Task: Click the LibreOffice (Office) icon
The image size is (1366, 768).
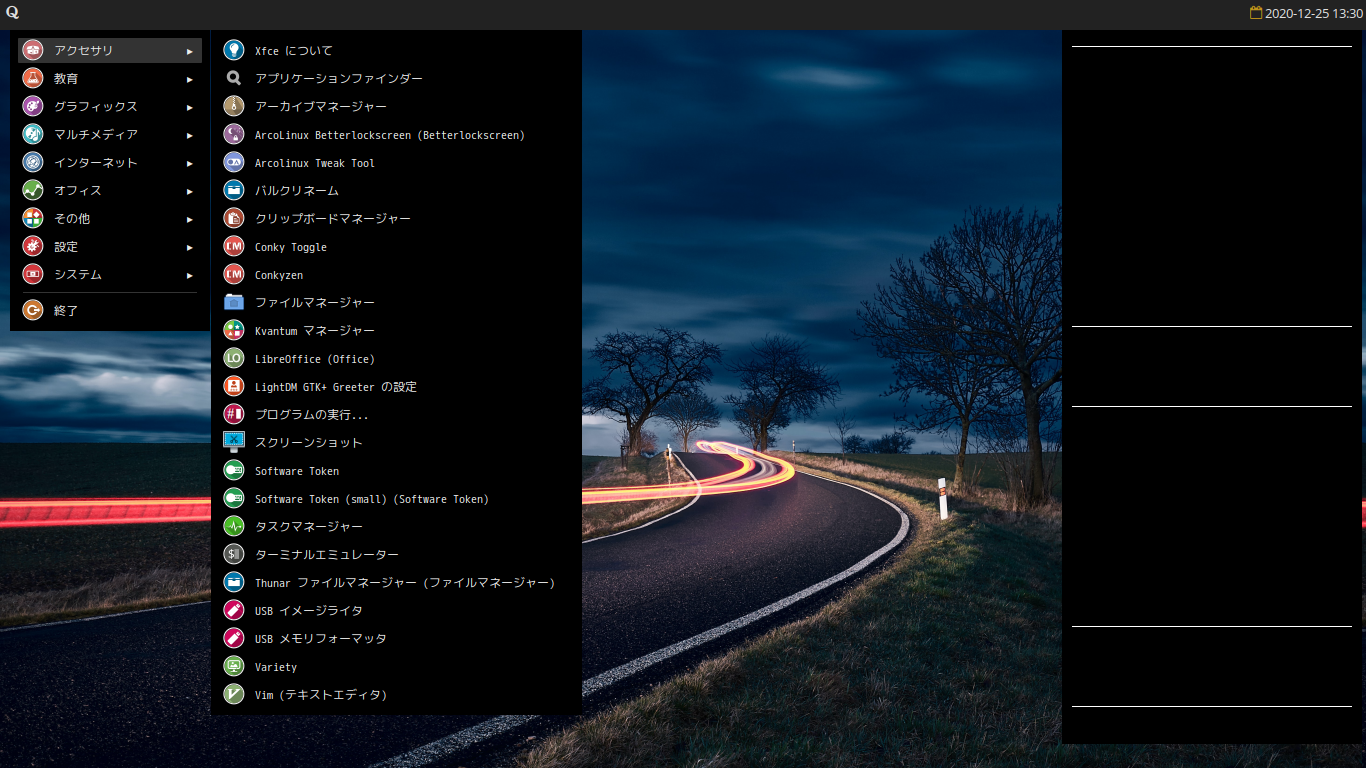Action: click(233, 358)
